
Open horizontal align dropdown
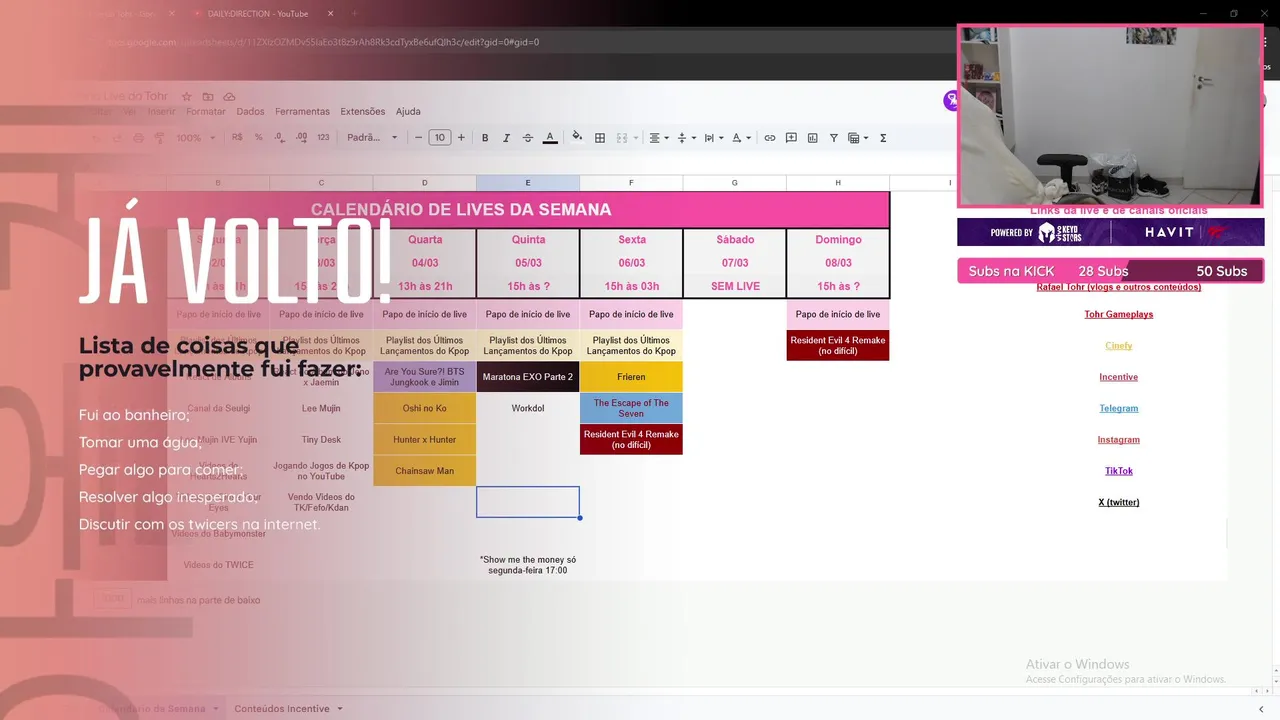pyautogui.click(x=658, y=138)
